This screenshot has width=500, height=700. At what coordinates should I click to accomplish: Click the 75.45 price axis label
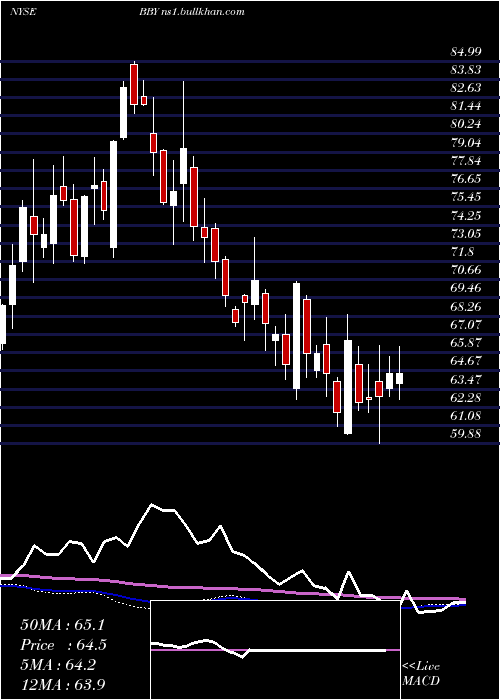click(x=466, y=197)
